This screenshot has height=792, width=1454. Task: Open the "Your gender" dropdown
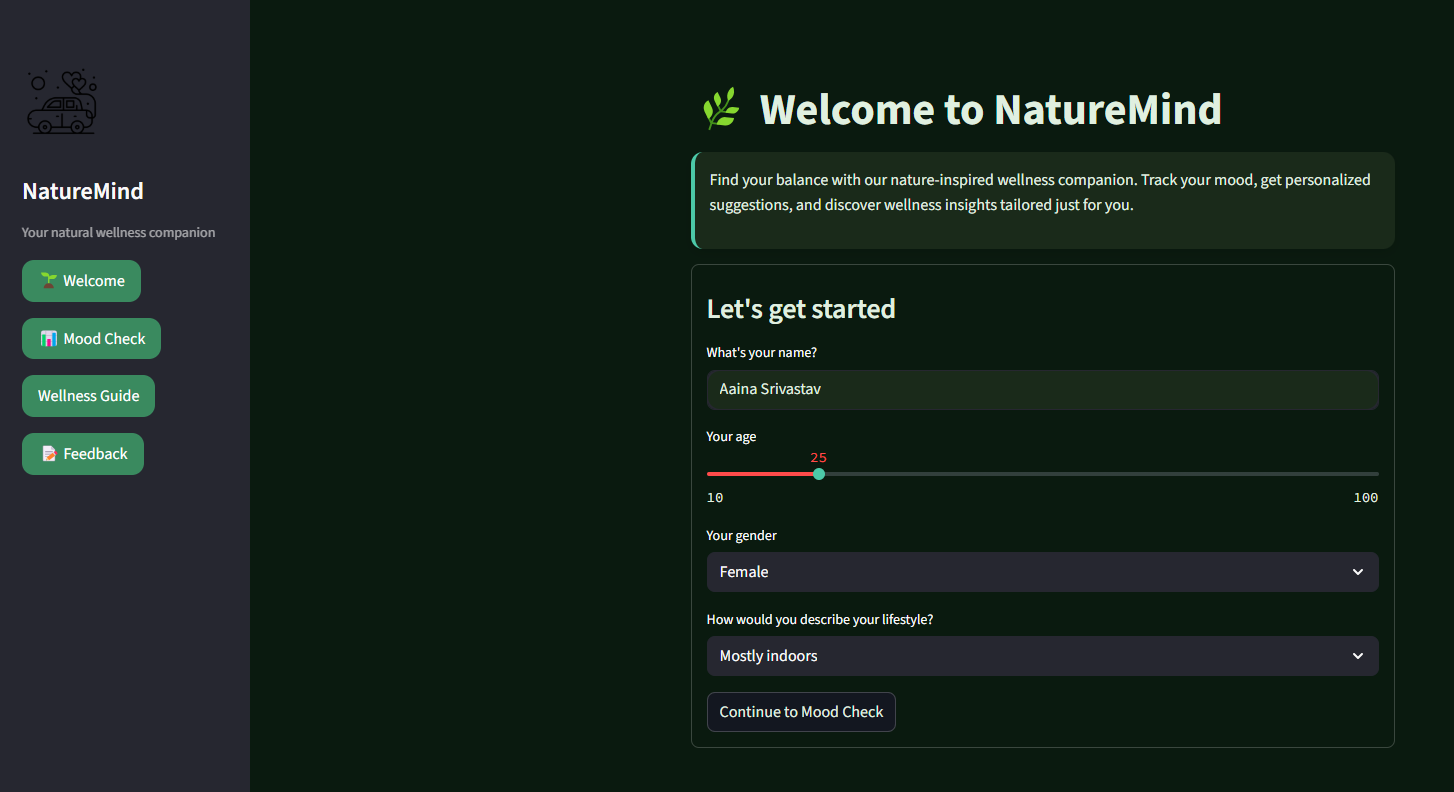pos(1042,572)
